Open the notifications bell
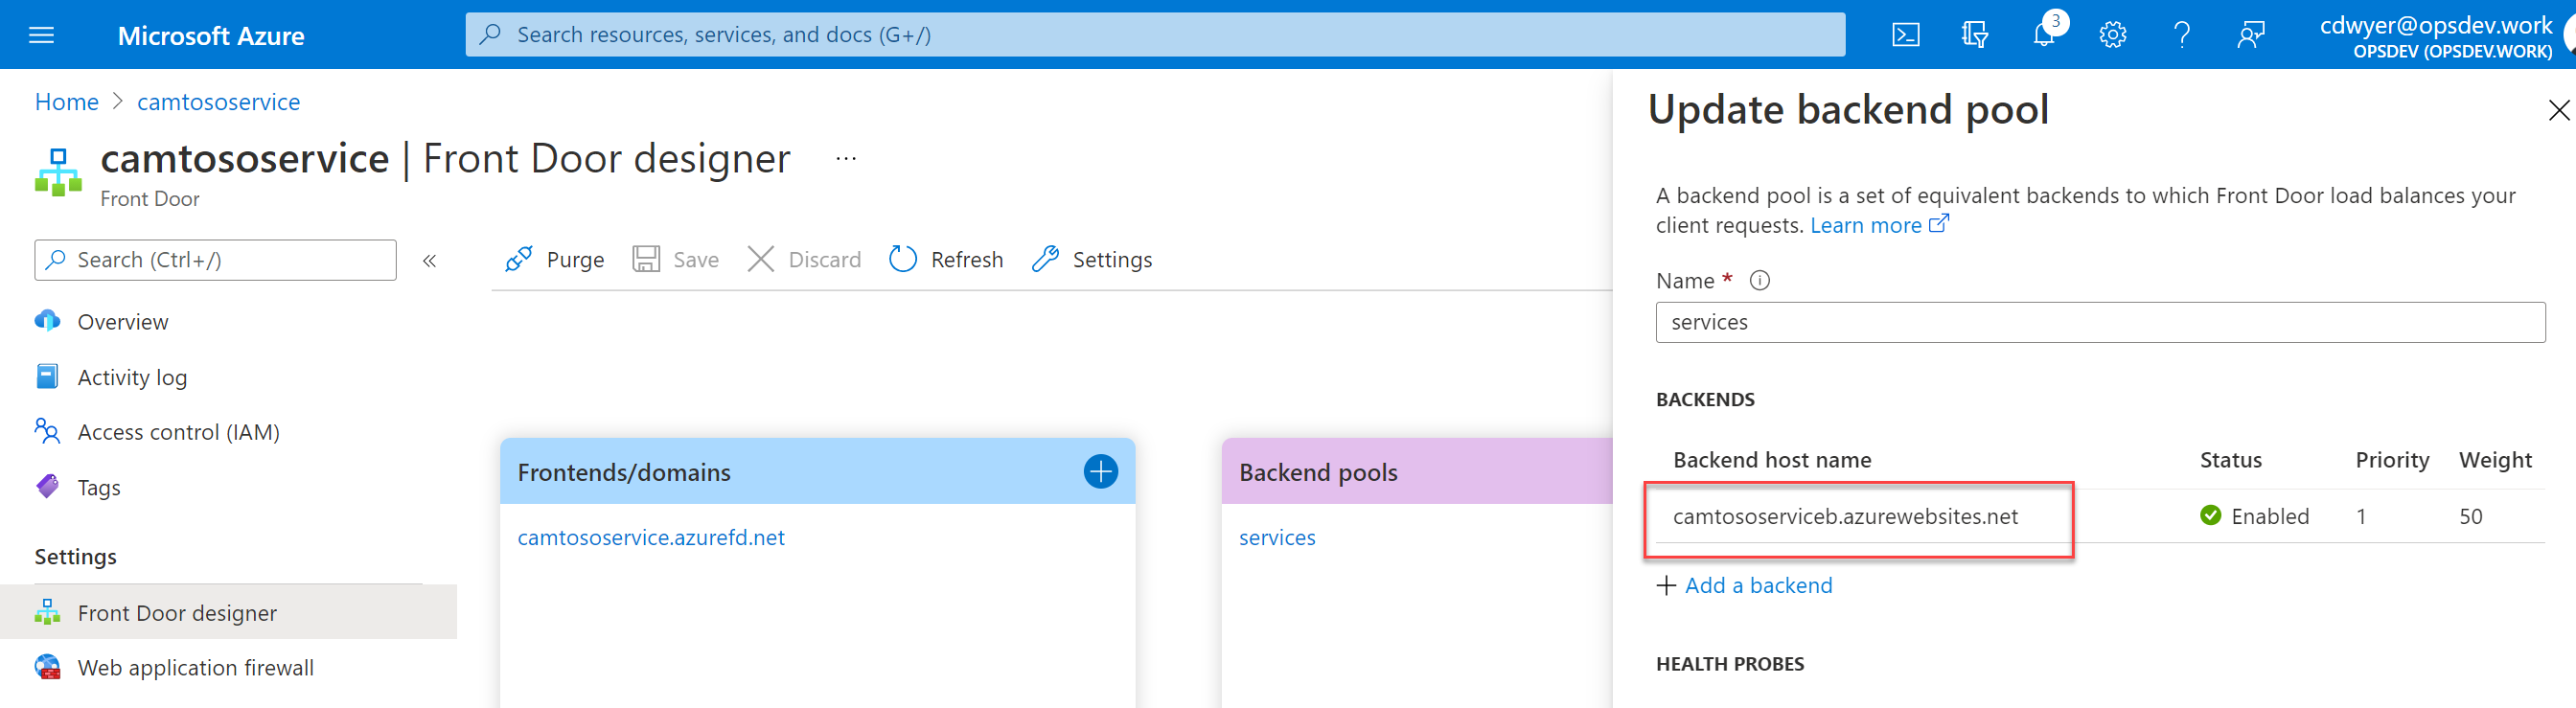Viewport: 2576px width, 708px height. pos(2043,35)
